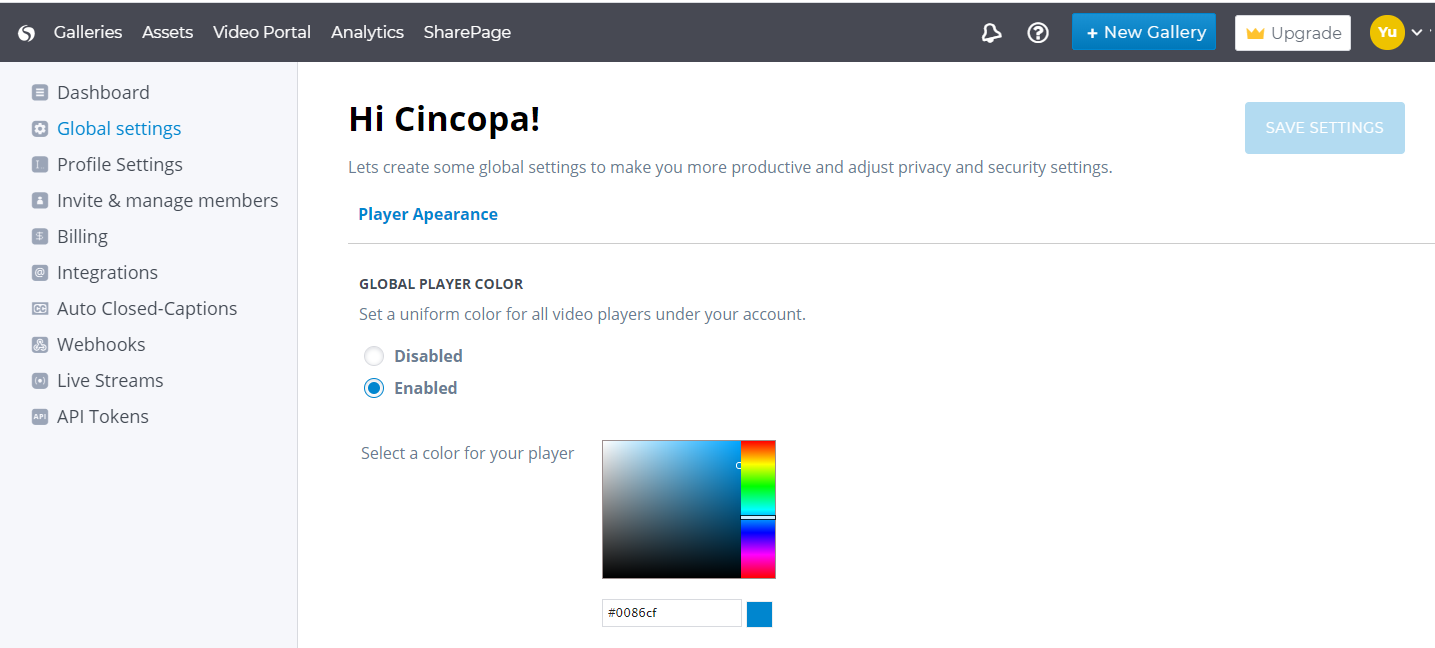Screen dimensions: 1435x648
Task: Select the Enabled radio button
Action: 374,388
